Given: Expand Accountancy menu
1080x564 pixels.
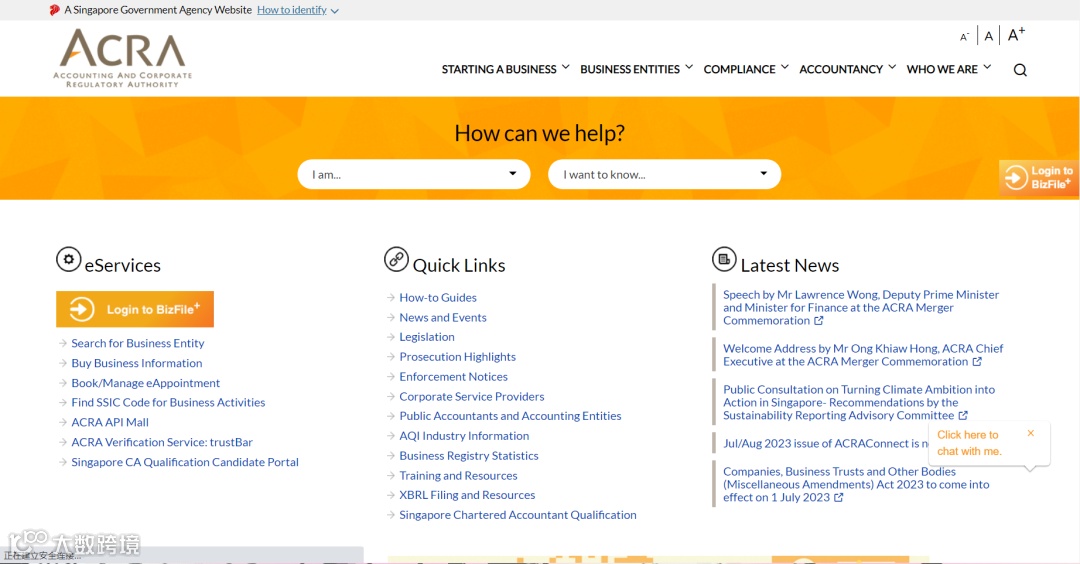Looking at the screenshot, I should pos(847,69).
